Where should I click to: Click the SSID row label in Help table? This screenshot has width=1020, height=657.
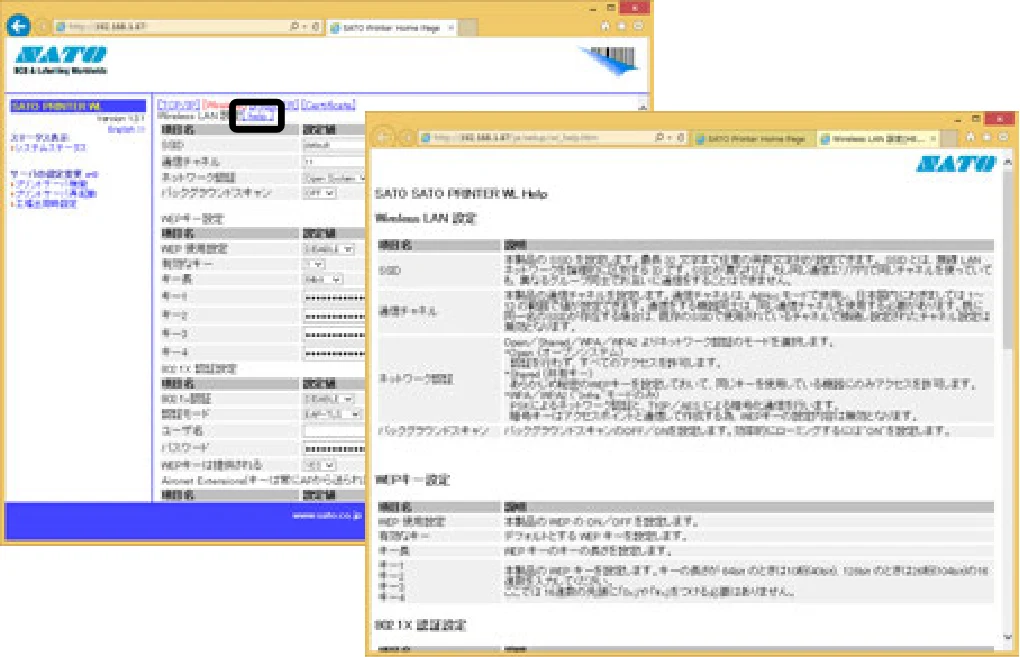coord(390,270)
